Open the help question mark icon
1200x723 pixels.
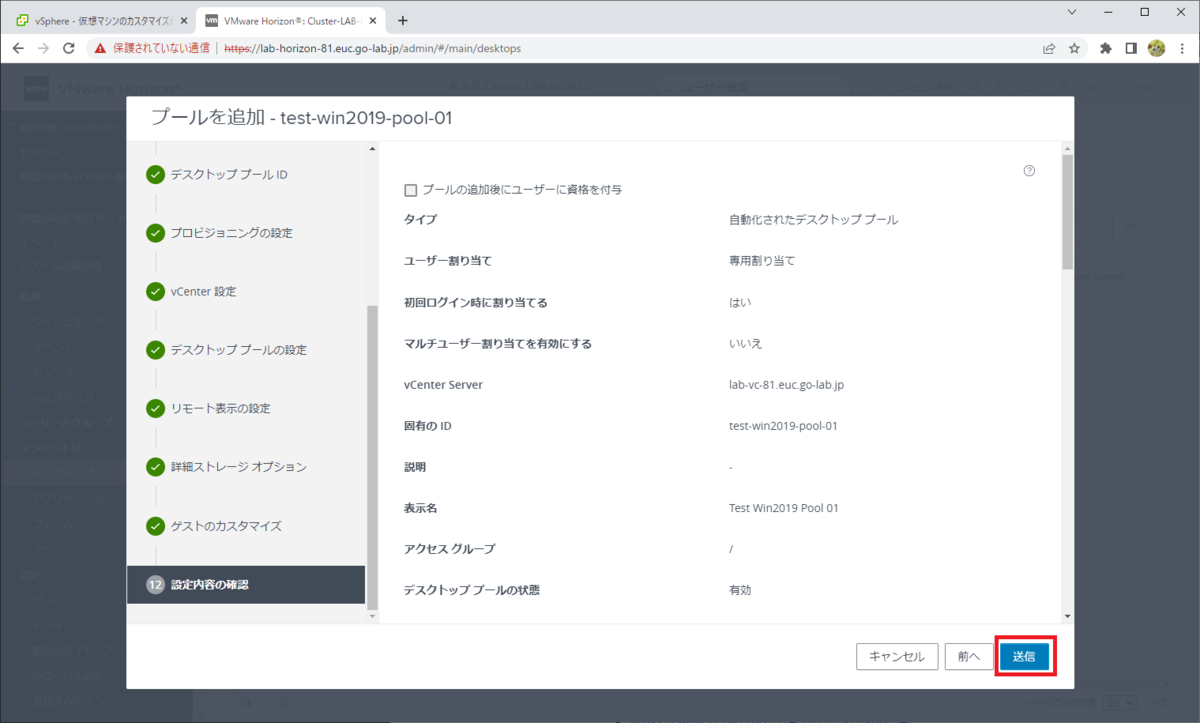click(x=1030, y=171)
